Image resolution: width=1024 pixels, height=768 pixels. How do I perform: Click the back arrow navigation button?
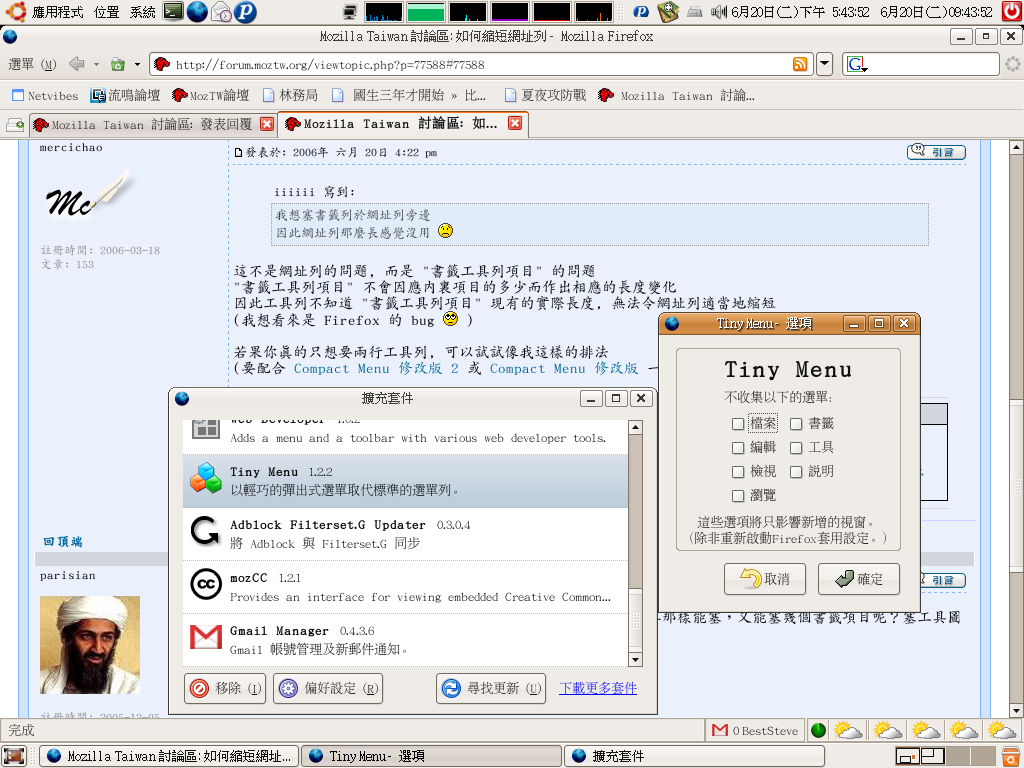77,65
